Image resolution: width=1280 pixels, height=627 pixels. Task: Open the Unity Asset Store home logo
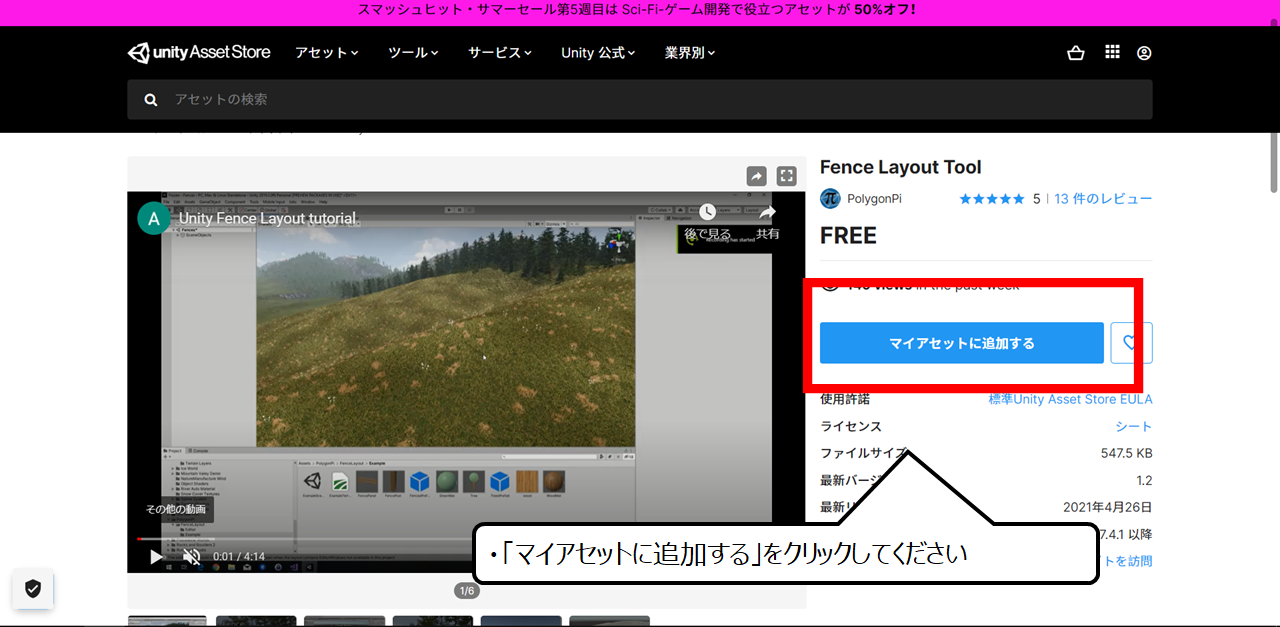tap(199, 53)
